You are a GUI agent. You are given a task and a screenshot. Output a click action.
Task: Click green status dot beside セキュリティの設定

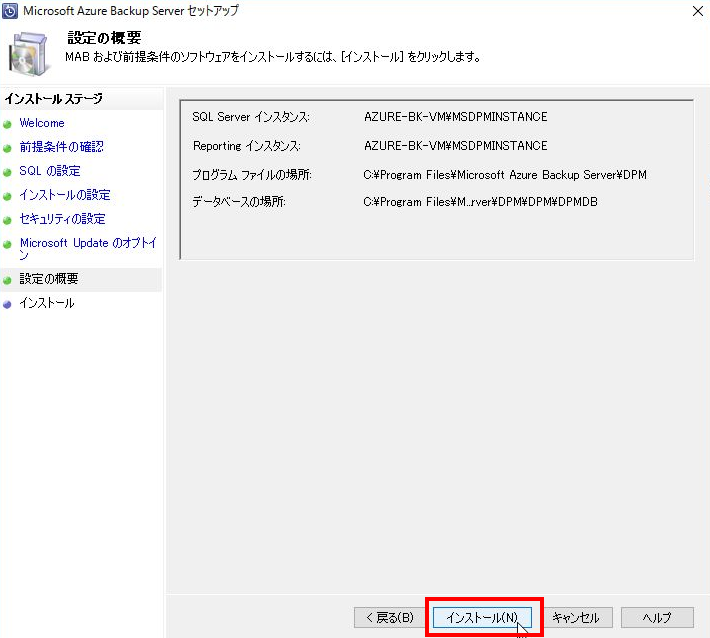[7, 220]
